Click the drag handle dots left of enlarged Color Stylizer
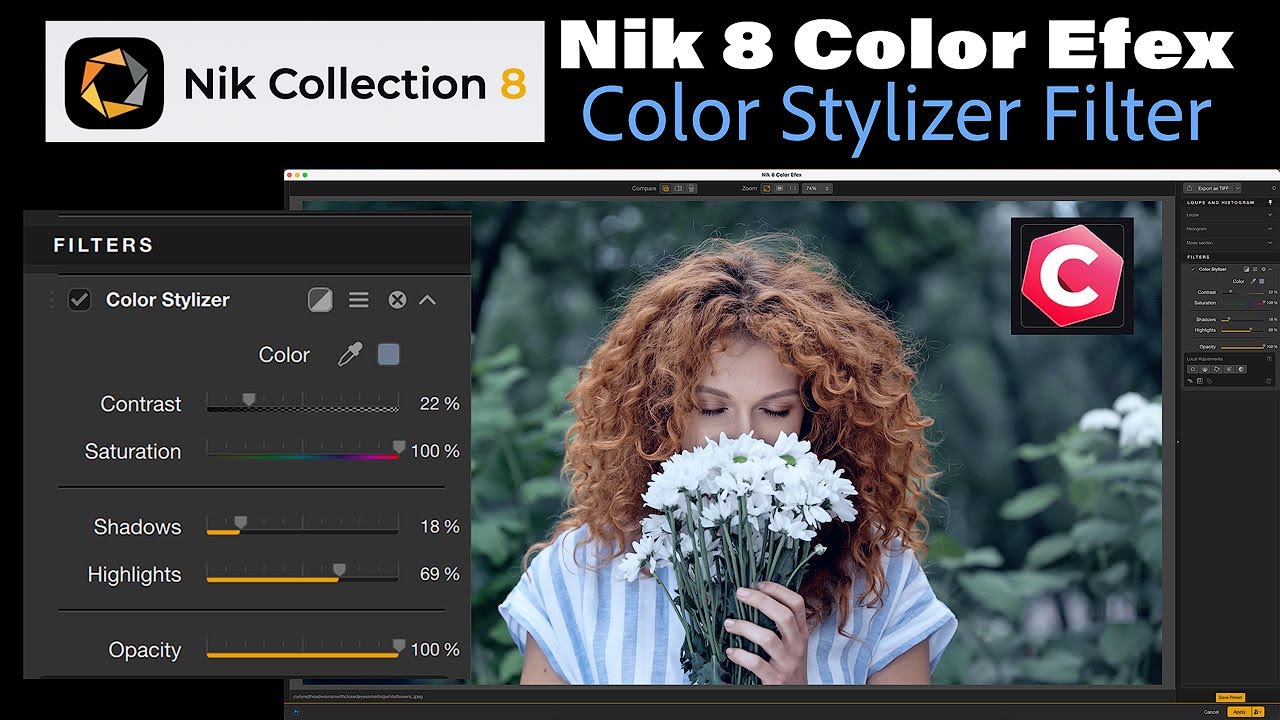 (x=51, y=300)
